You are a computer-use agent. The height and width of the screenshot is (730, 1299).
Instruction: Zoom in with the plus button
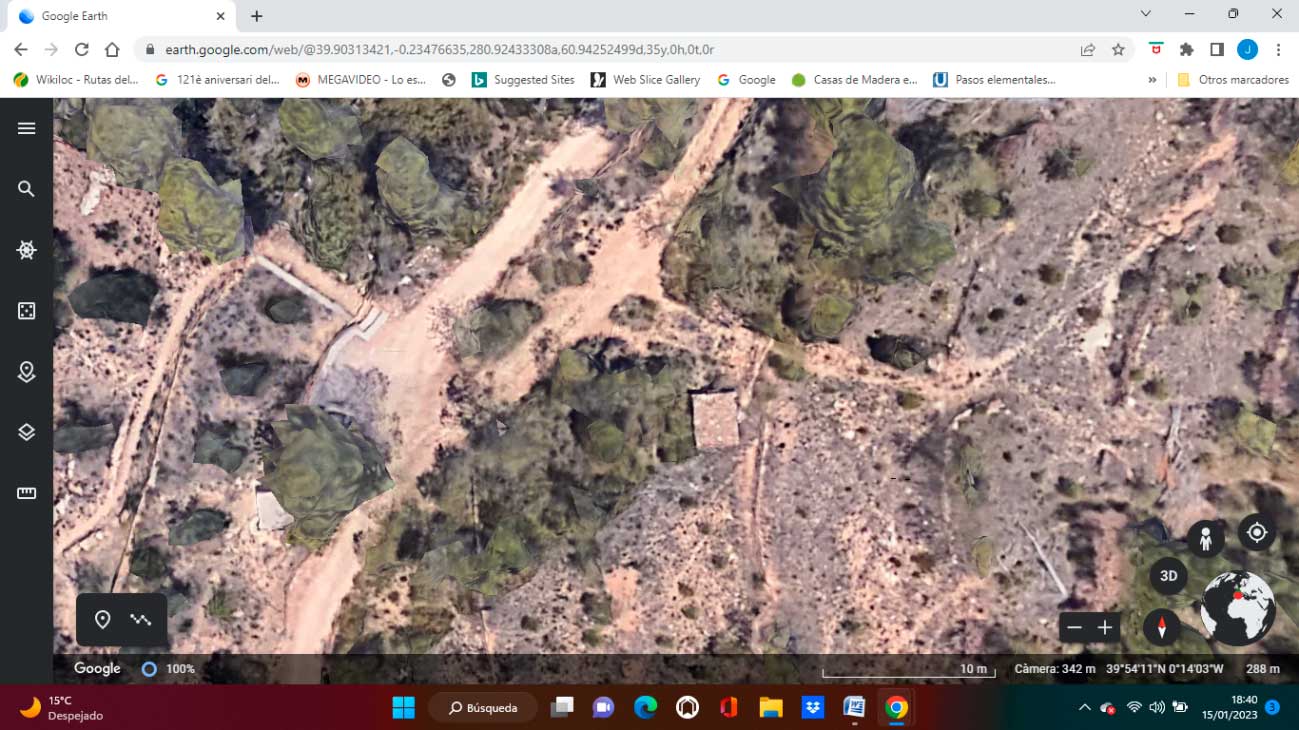click(1105, 627)
